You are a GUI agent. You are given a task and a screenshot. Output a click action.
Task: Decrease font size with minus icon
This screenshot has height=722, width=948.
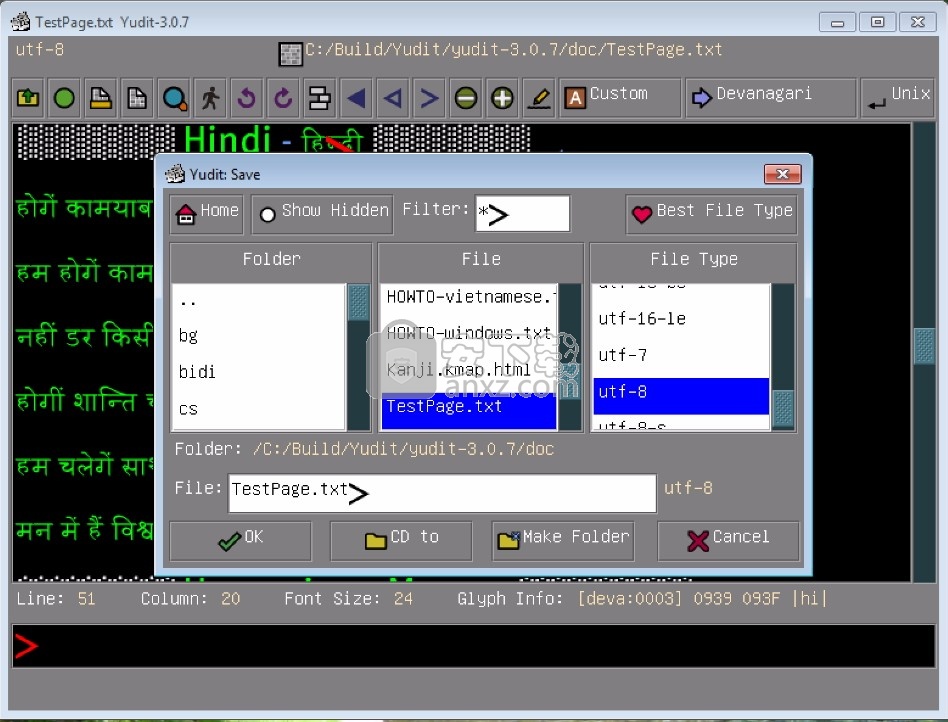[x=466, y=97]
